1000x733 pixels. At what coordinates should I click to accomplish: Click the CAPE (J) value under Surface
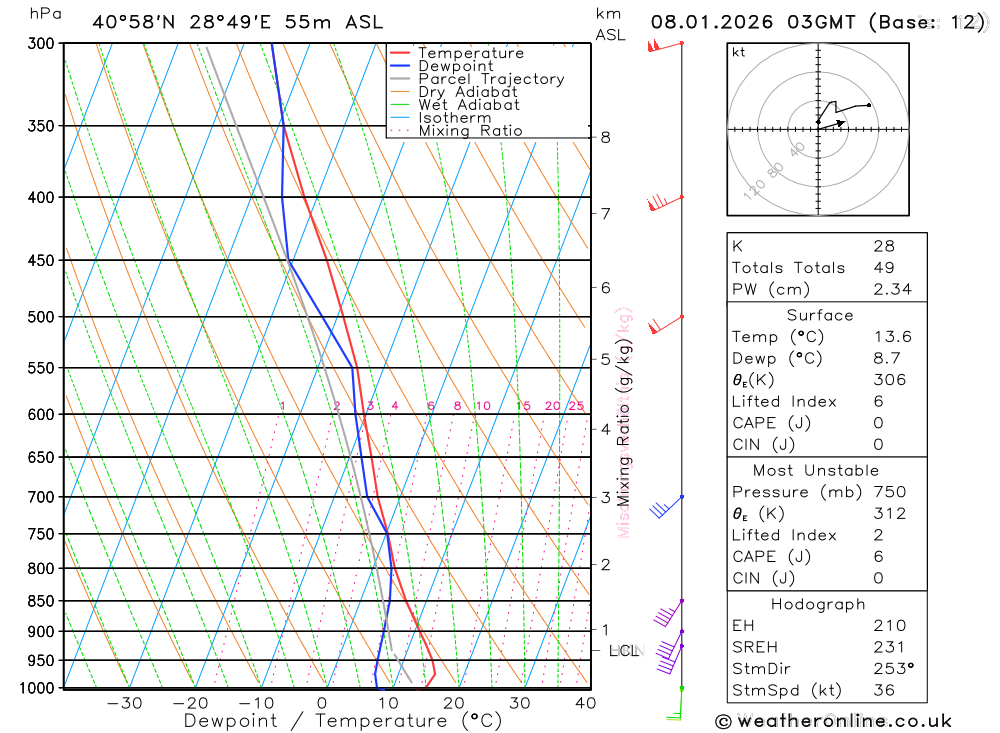[878, 424]
